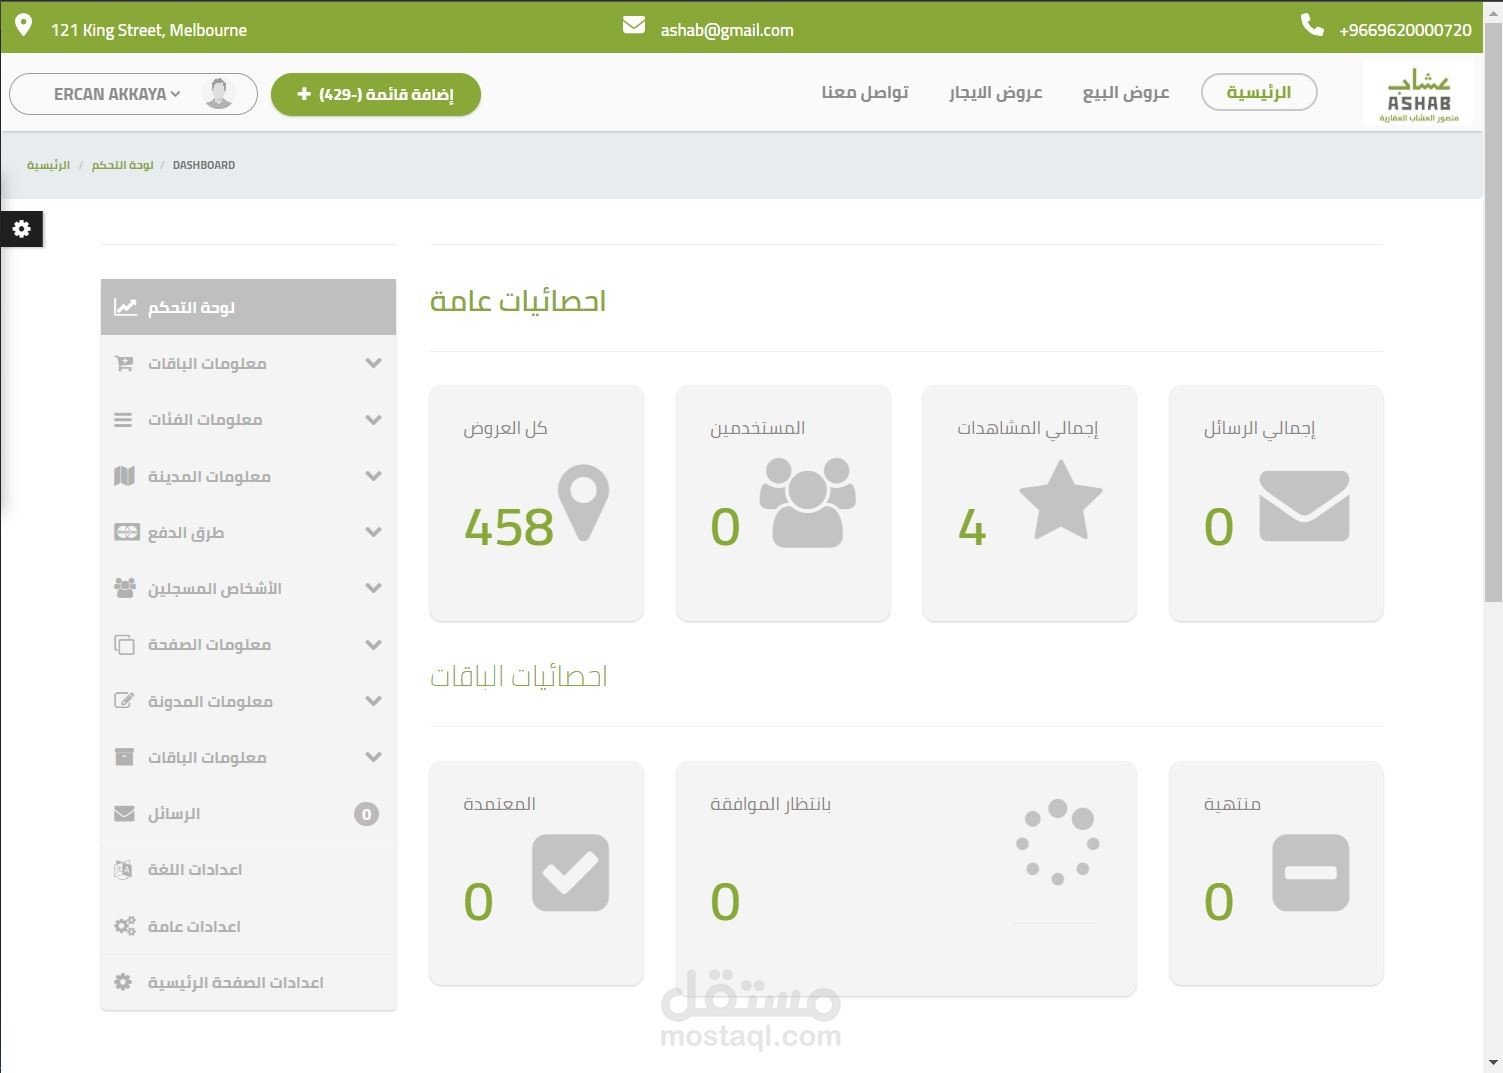The image size is (1503, 1073).
Task: Click the messages counter badge showing 0
Action: (x=366, y=813)
